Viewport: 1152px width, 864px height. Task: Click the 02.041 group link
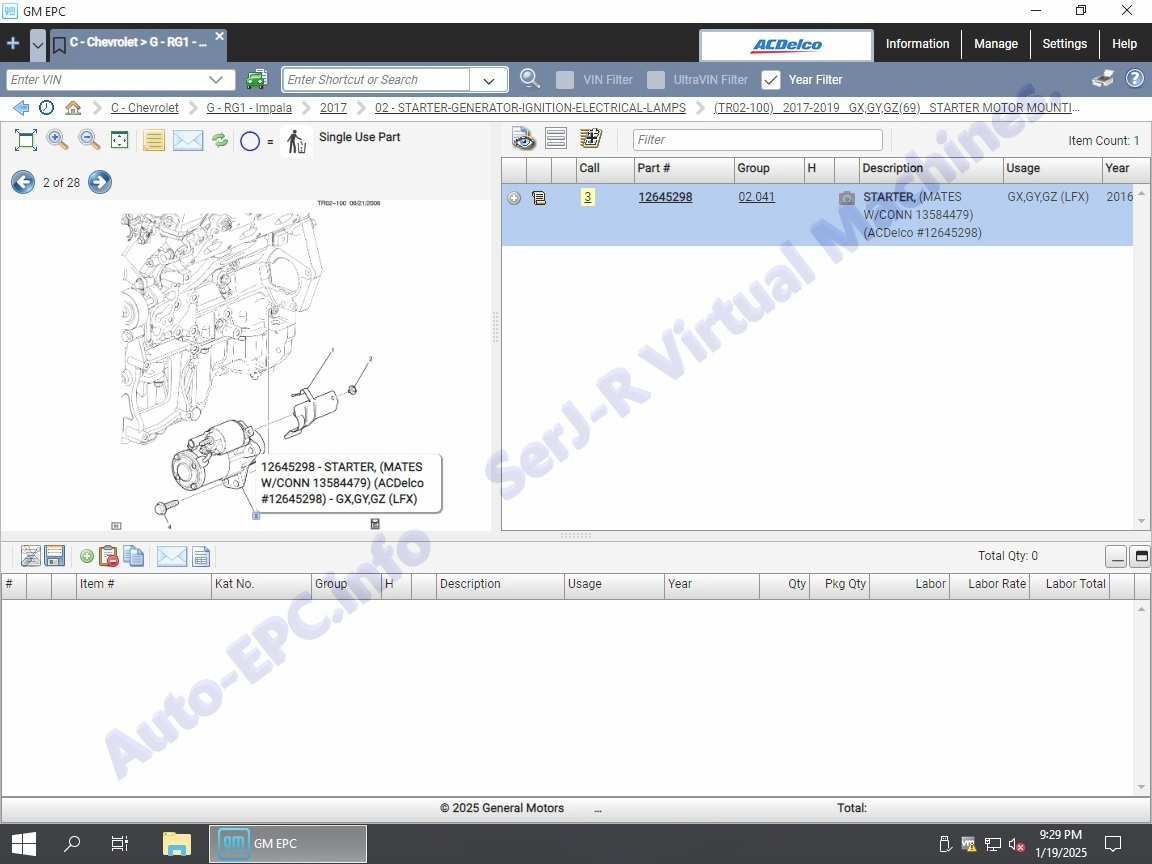pyautogui.click(x=756, y=197)
